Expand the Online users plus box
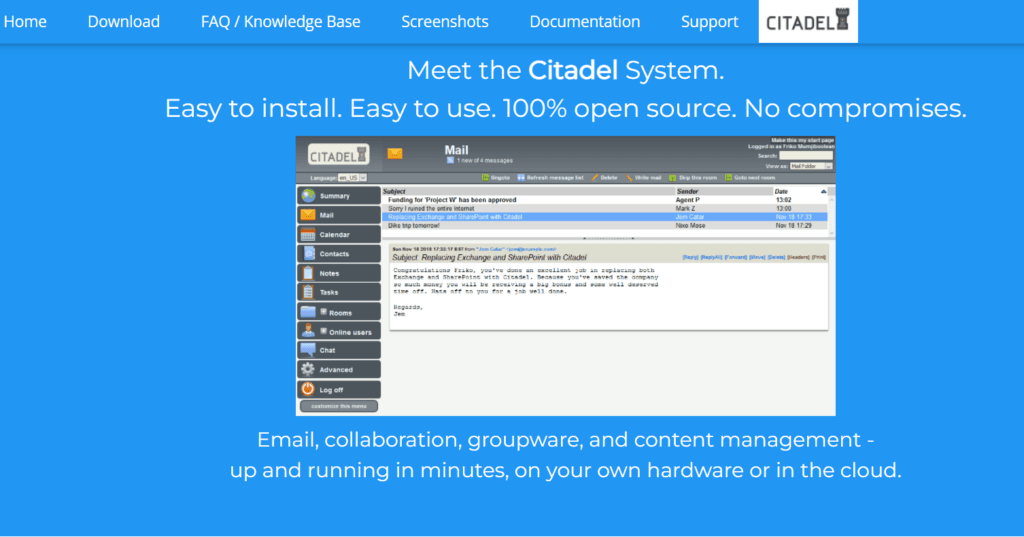1024x537 pixels. coord(323,331)
